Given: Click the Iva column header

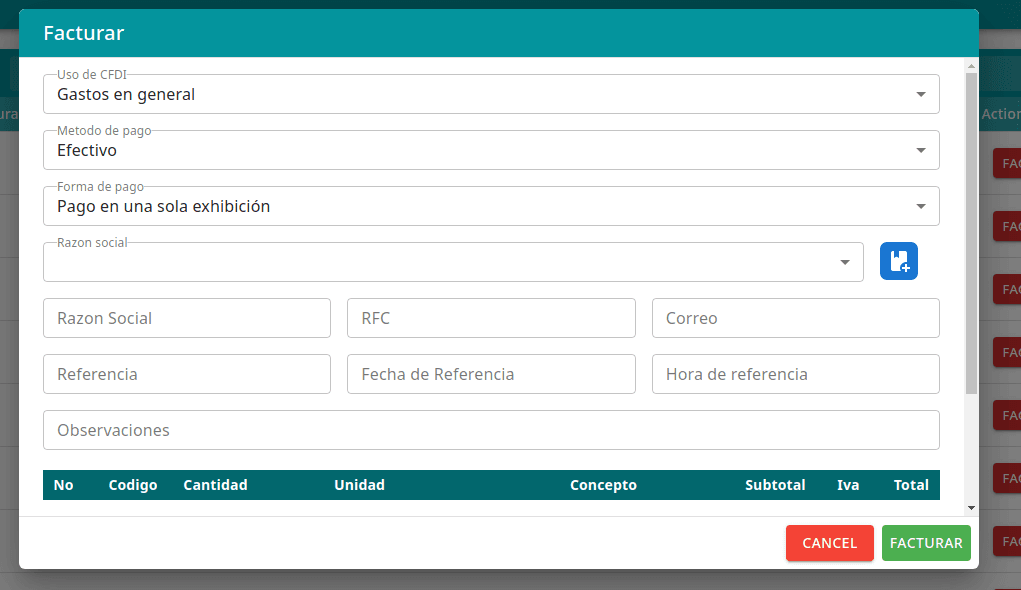Looking at the screenshot, I should click(848, 485).
